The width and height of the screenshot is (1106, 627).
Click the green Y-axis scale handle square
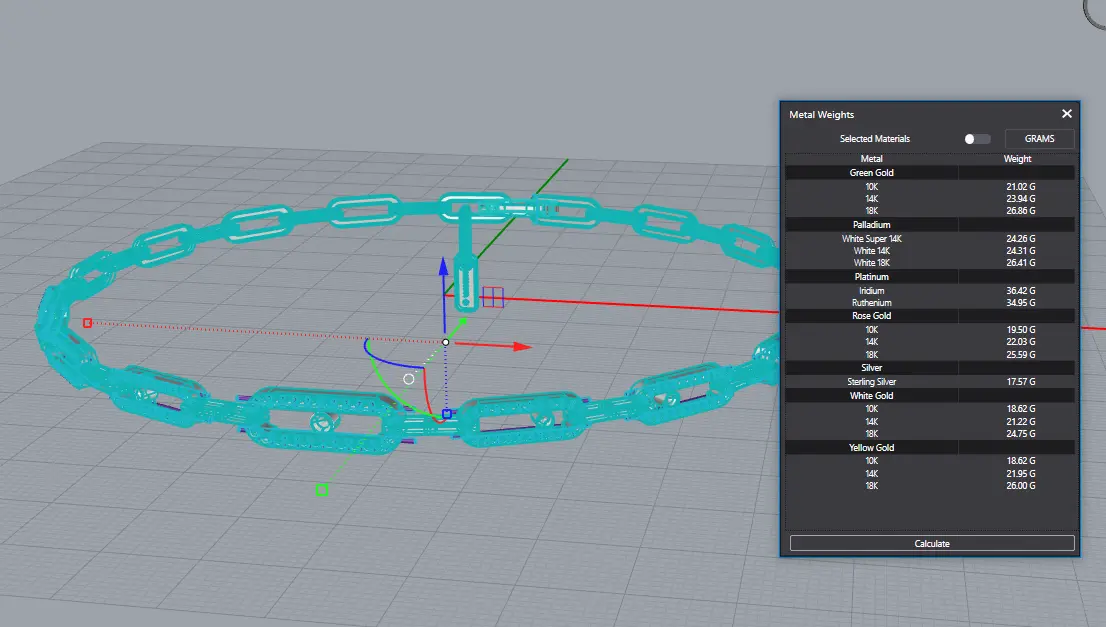click(x=322, y=489)
